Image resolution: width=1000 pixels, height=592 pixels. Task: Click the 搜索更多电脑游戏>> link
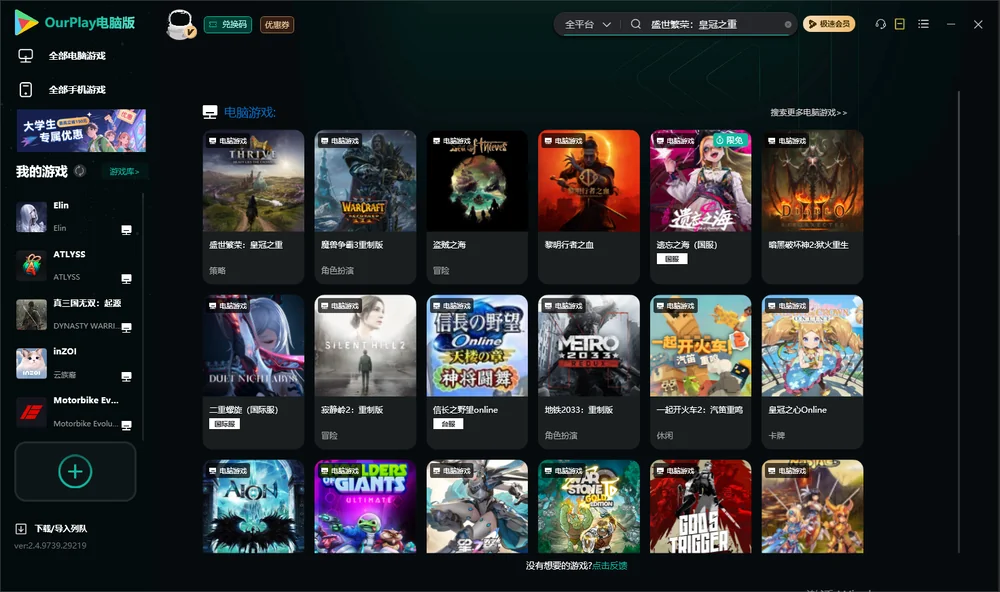coord(809,112)
